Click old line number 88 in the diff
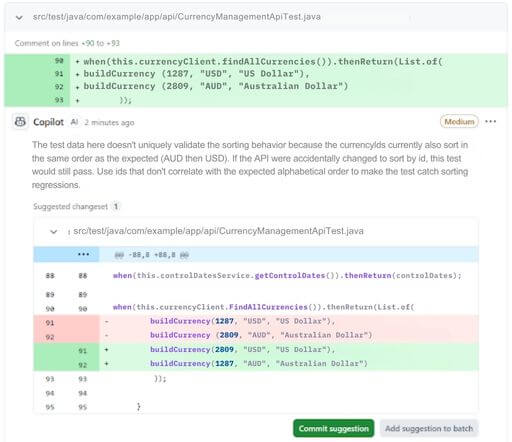 coord(50,276)
